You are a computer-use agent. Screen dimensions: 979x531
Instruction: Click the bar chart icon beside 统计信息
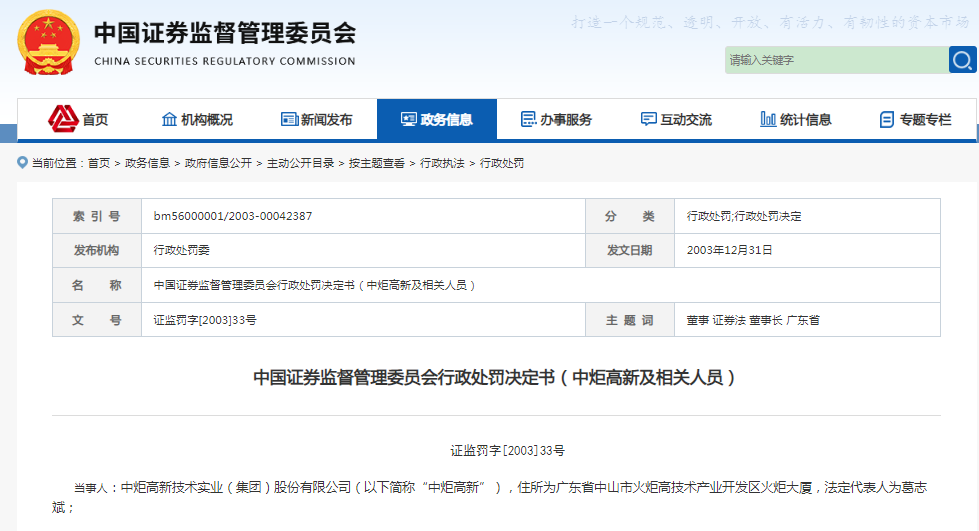pyautogui.click(x=768, y=119)
